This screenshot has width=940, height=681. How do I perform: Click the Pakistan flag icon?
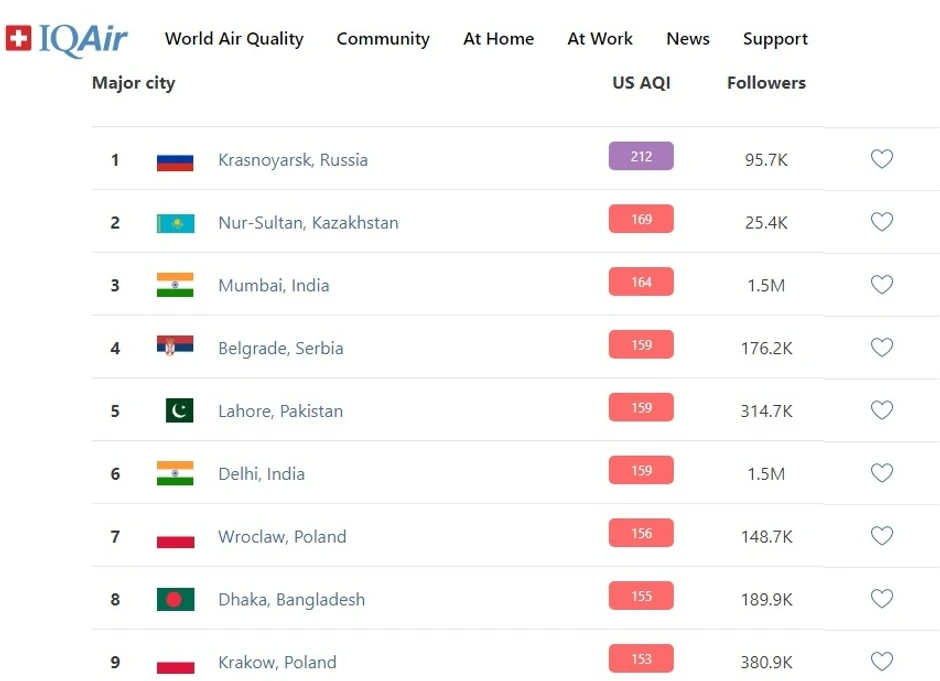pyautogui.click(x=179, y=411)
